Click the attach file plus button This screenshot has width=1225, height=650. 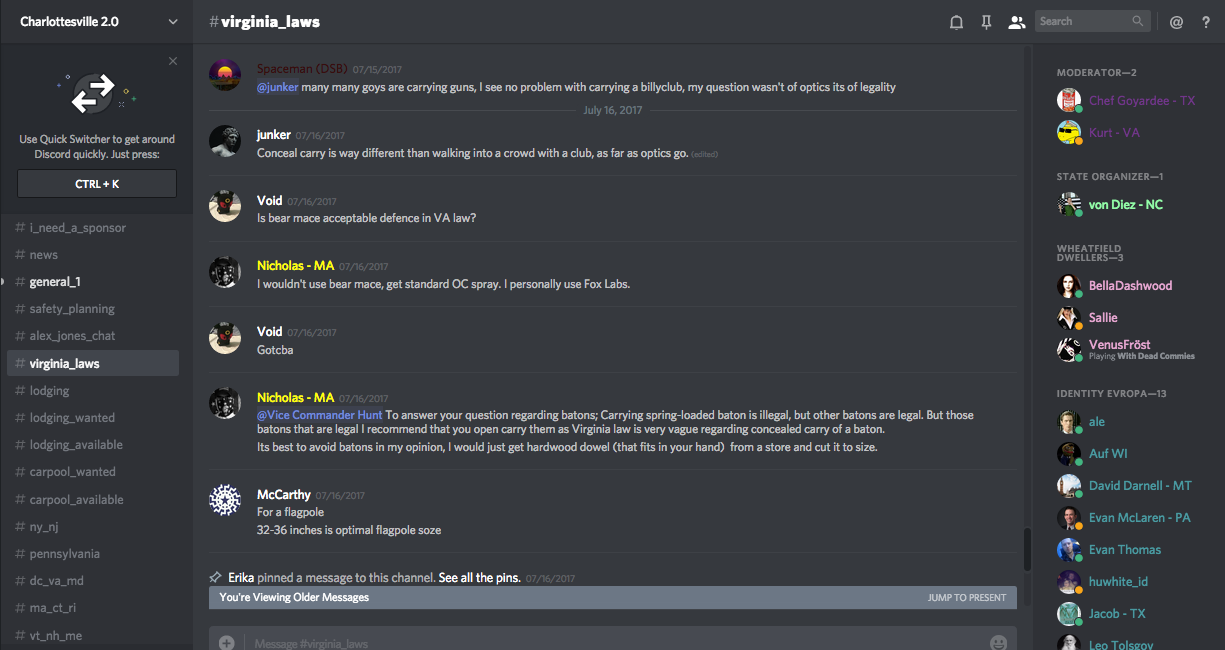click(227, 642)
